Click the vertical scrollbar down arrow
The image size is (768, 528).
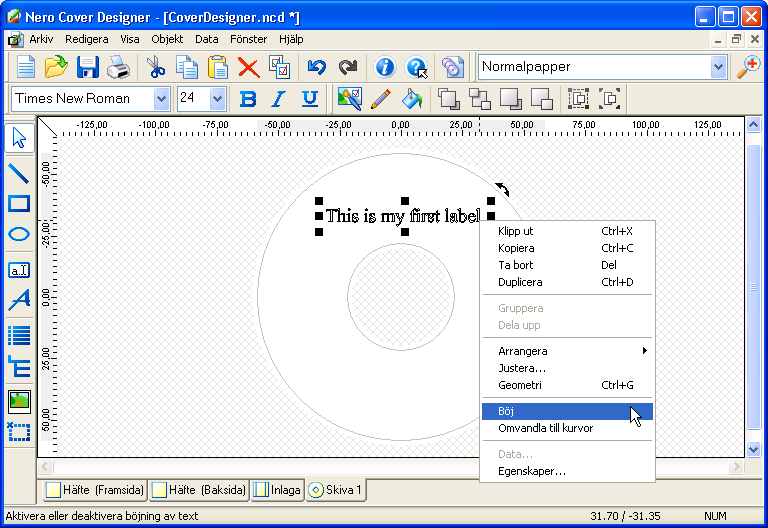pos(753,449)
